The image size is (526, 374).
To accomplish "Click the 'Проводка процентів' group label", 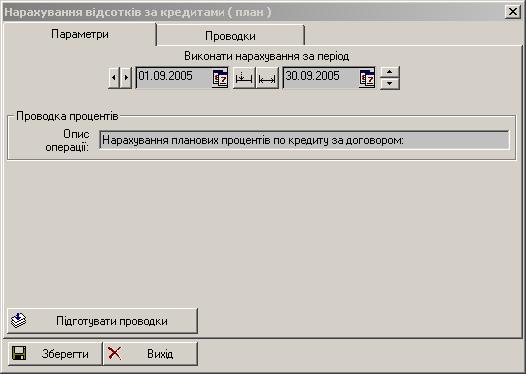I will pos(67,116).
